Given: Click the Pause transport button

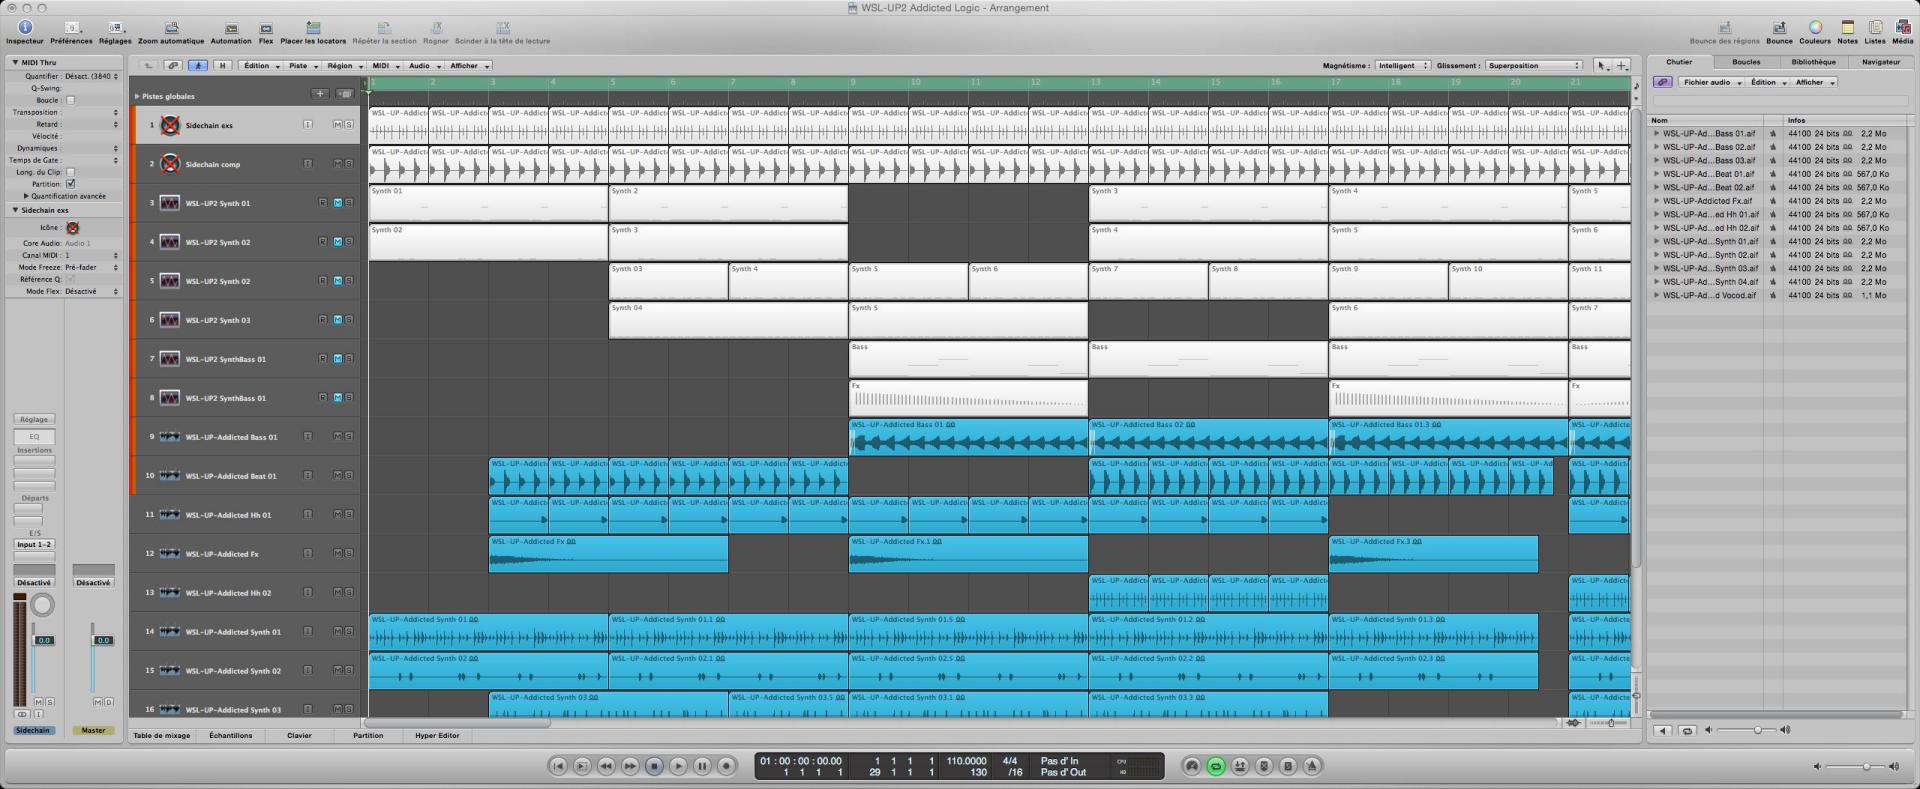Looking at the screenshot, I should [x=702, y=766].
